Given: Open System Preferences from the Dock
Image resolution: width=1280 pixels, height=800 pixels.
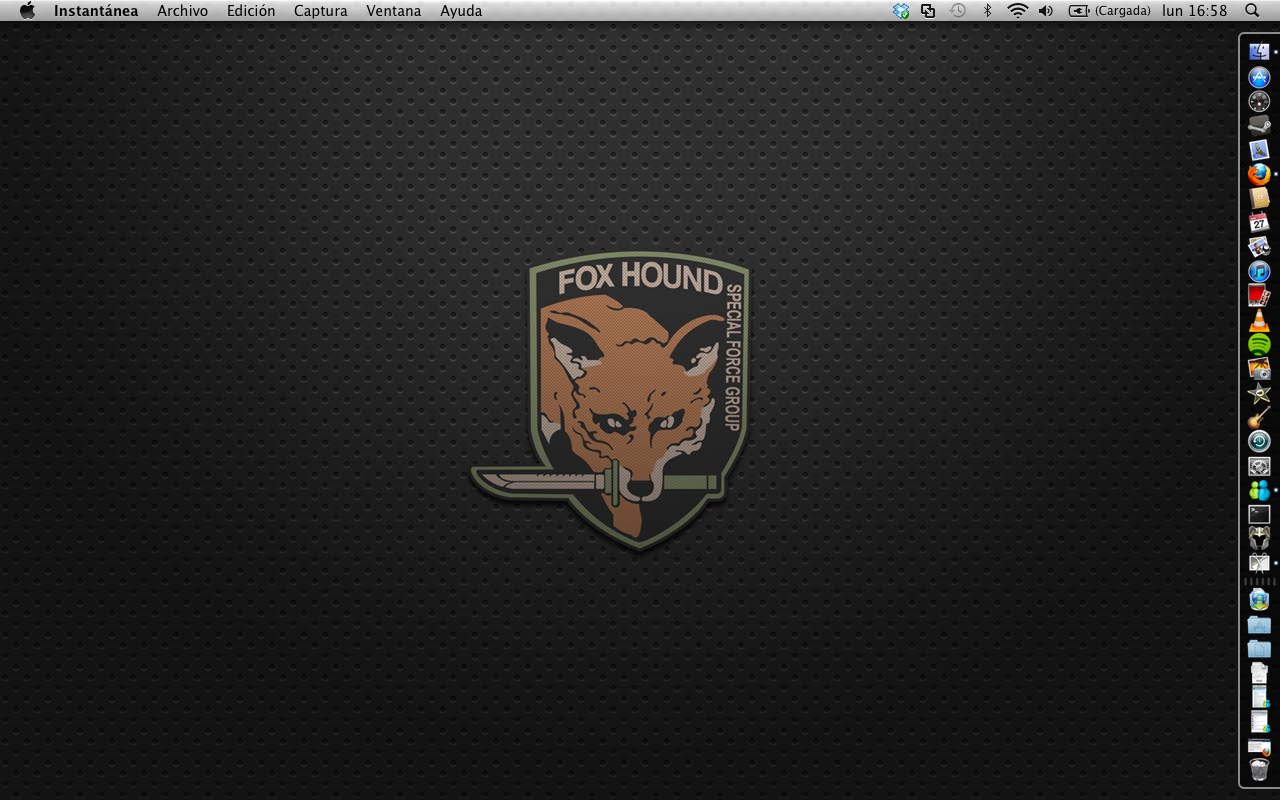Looking at the screenshot, I should [1259, 466].
